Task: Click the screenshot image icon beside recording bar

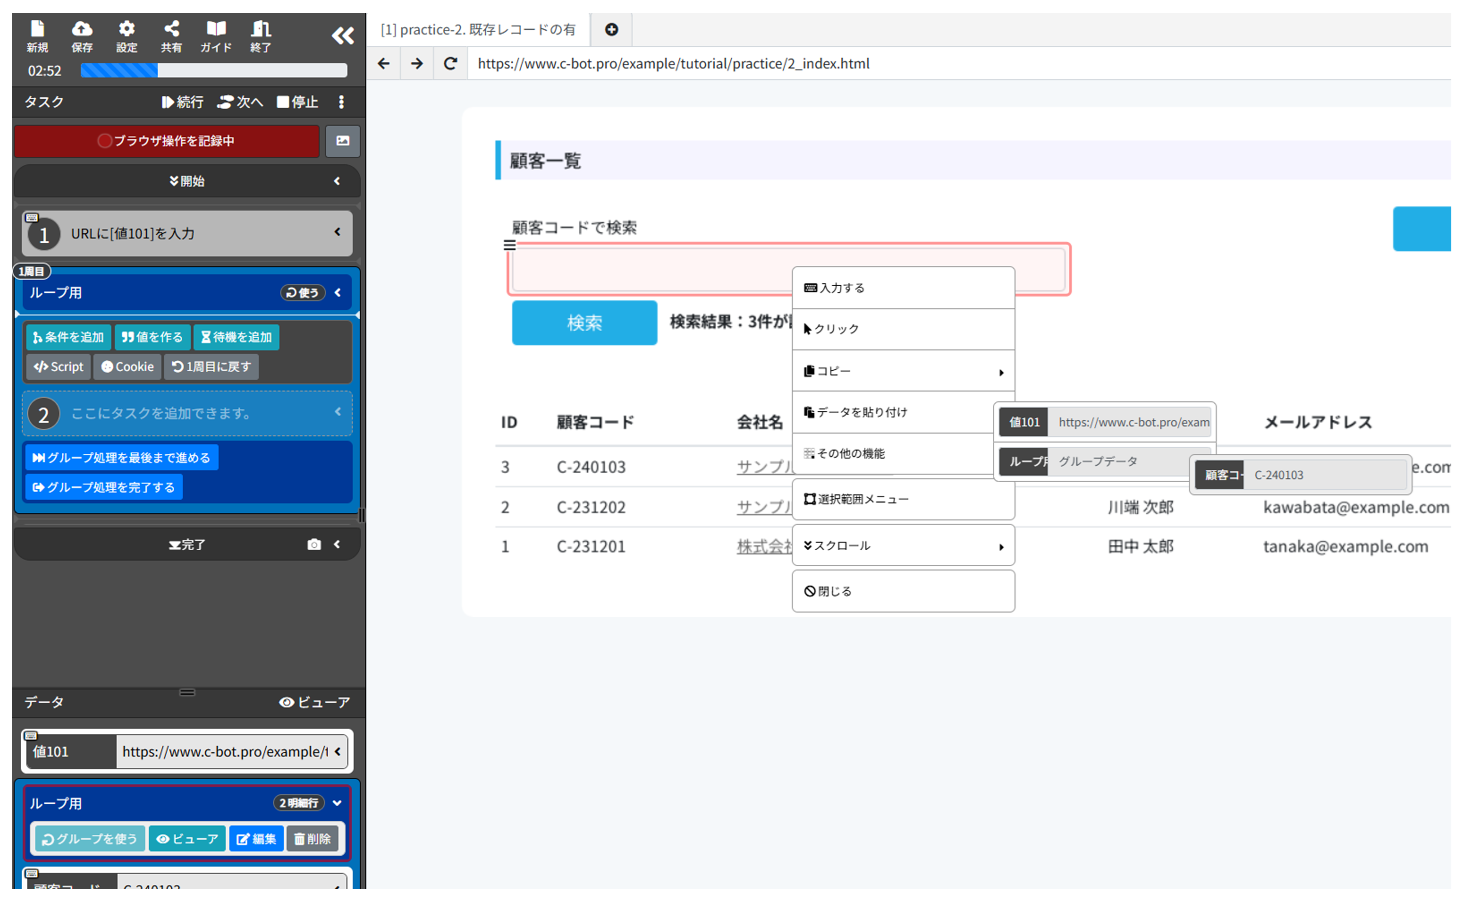Action: coord(342,141)
